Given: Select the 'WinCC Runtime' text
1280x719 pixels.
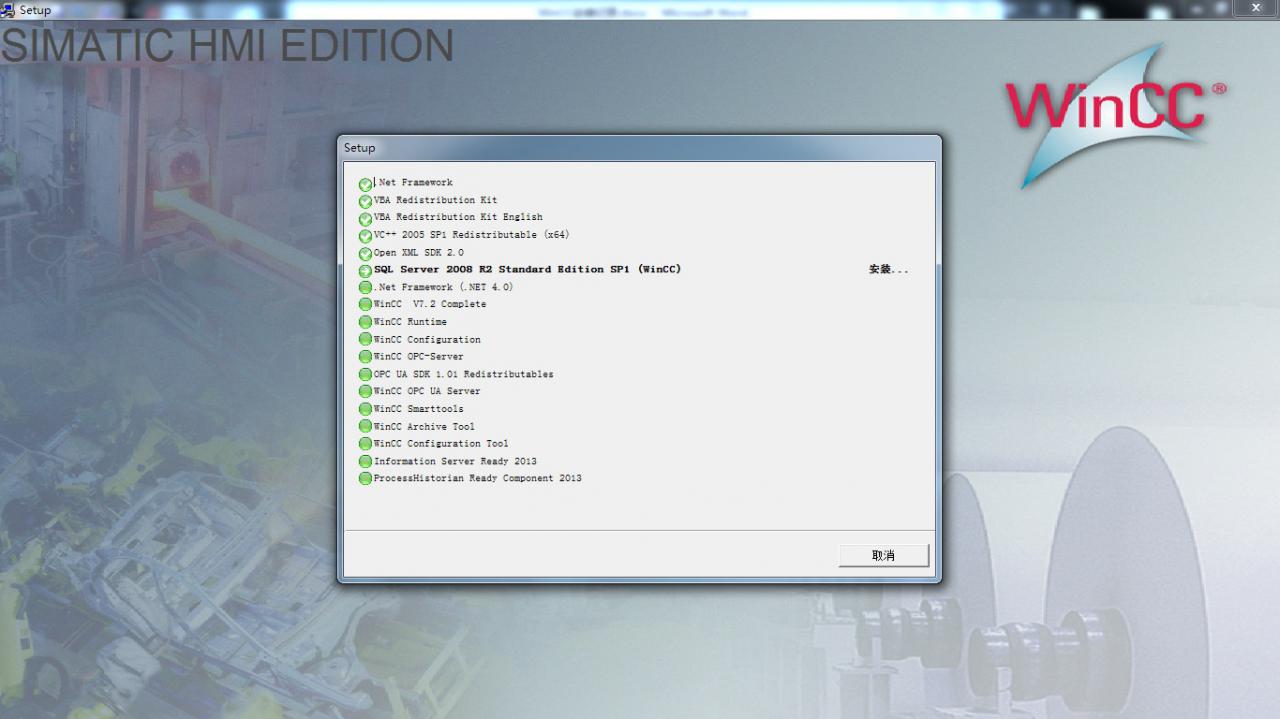Looking at the screenshot, I should pos(410,322).
